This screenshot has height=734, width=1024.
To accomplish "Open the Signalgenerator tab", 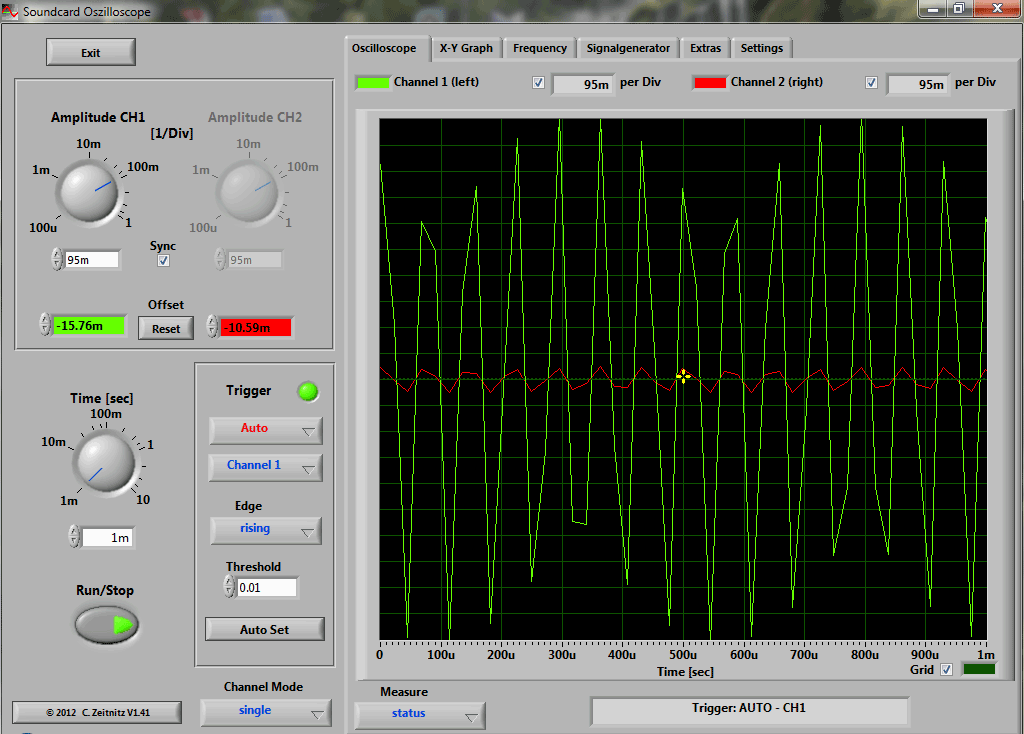I will [628, 48].
